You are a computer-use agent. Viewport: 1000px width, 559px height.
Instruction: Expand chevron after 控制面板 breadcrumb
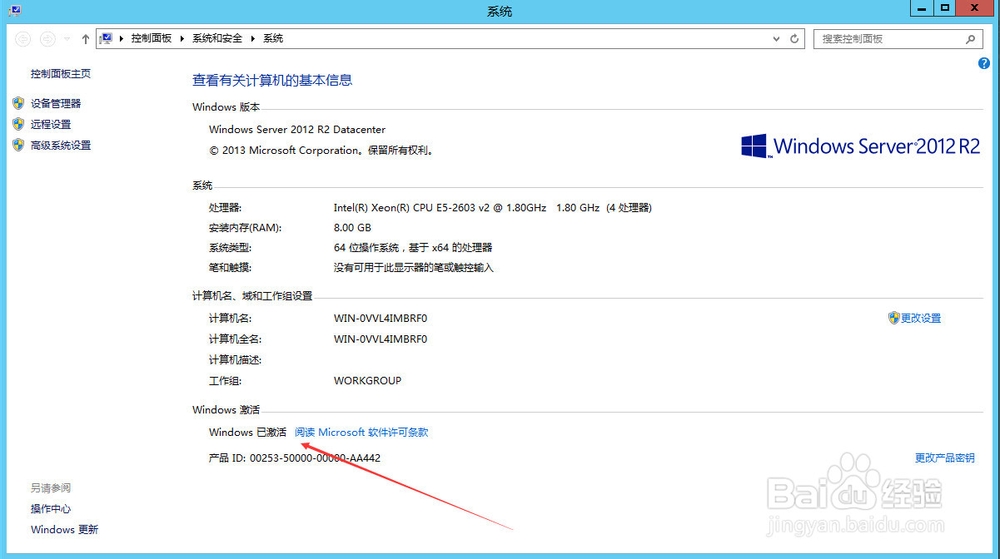pyautogui.click(x=182, y=38)
